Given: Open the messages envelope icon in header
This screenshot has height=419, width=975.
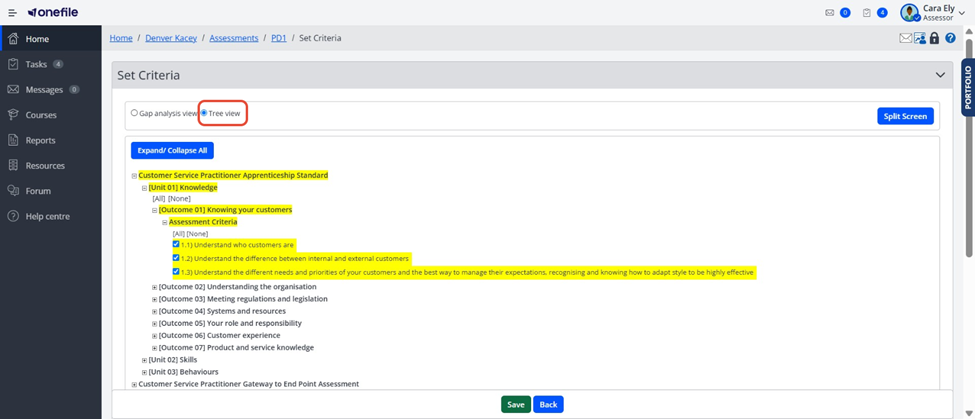Looking at the screenshot, I should [829, 12].
